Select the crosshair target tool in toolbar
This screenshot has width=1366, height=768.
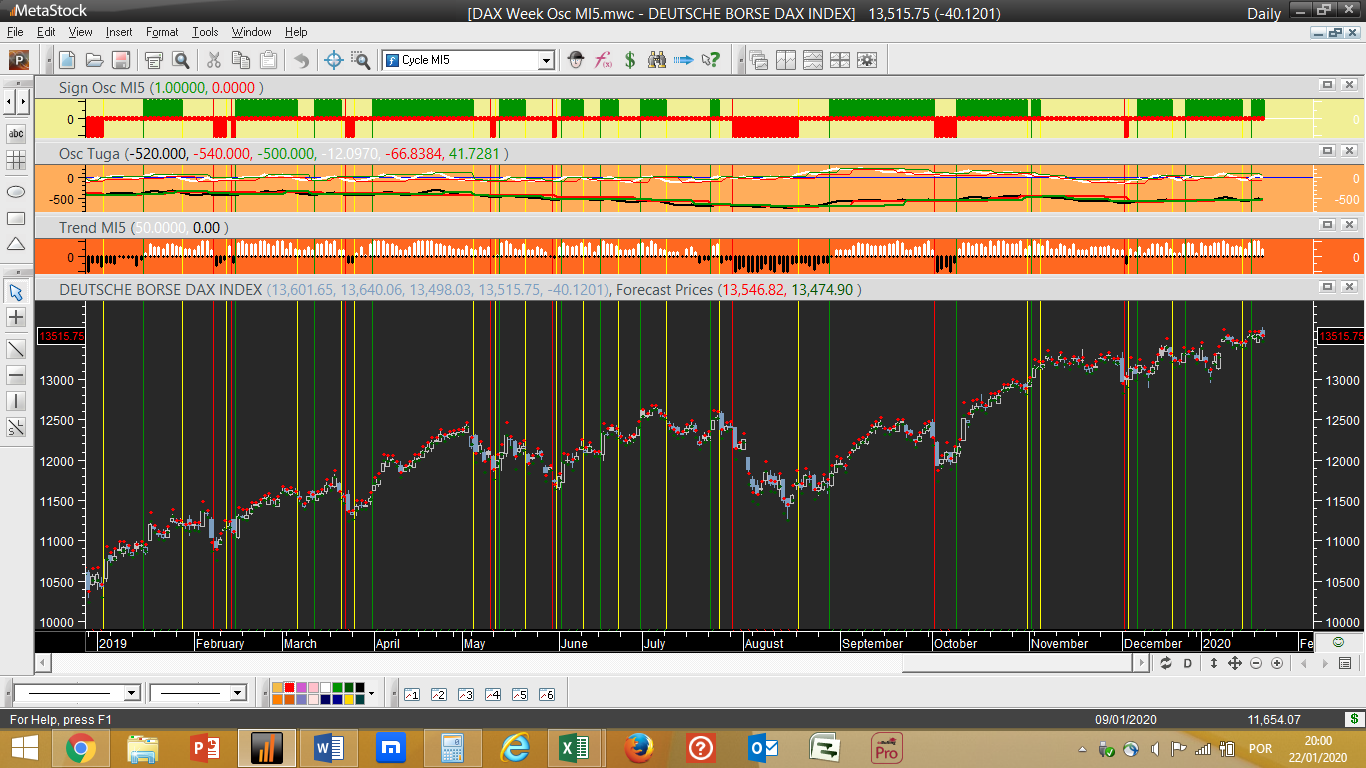[x=334, y=60]
